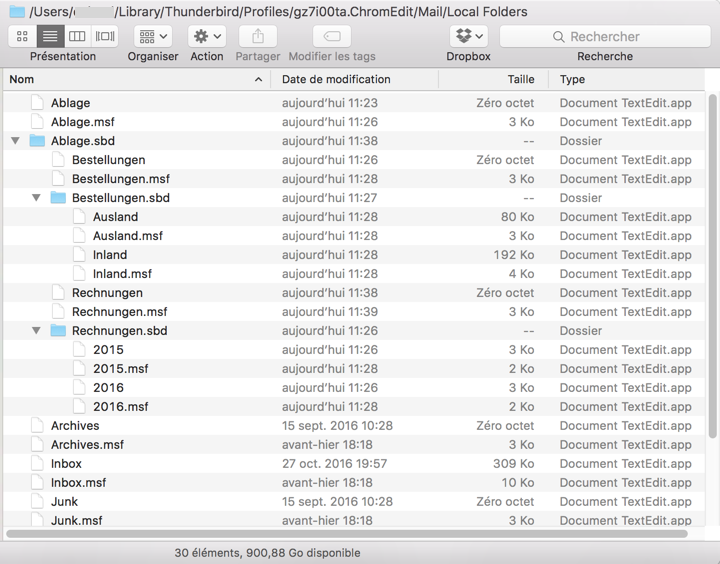Image resolution: width=720 pixels, height=564 pixels.
Task: Click the title bar folder proxy icon
Action: (x=17, y=11)
